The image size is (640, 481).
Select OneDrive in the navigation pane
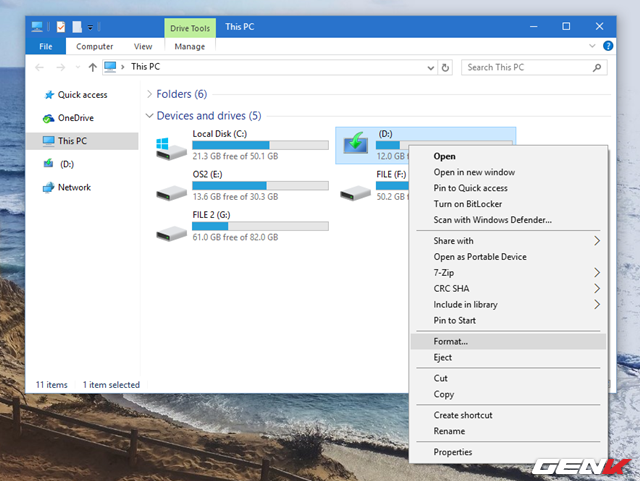(76, 118)
